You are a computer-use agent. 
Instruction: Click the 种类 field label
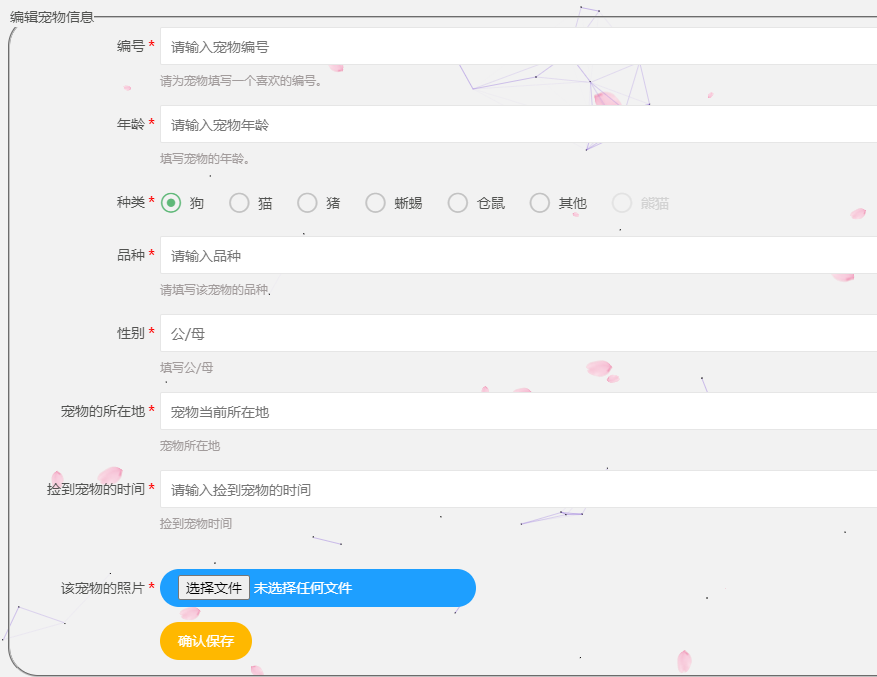click(x=132, y=202)
